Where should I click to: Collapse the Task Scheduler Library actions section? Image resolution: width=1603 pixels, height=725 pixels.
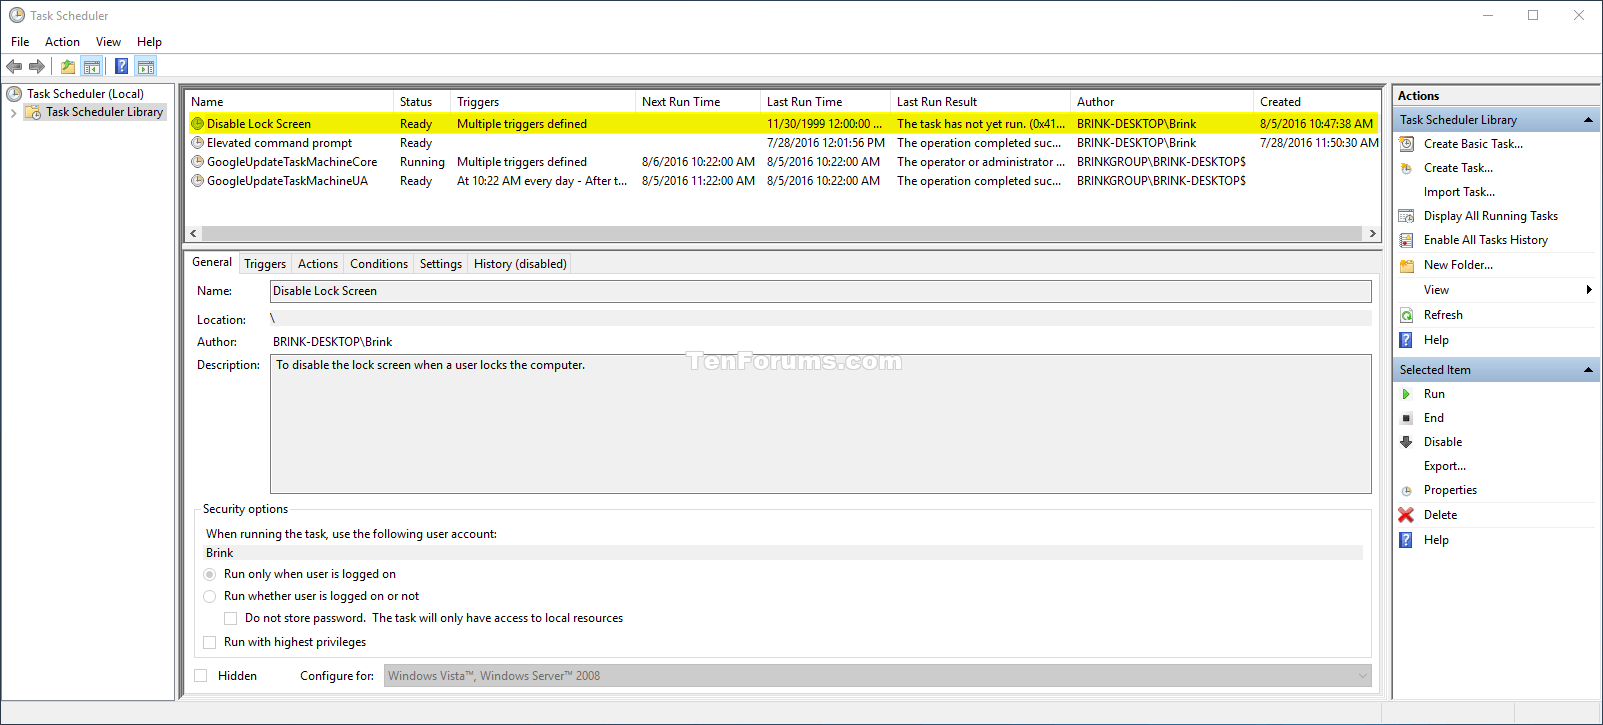[x=1588, y=120]
